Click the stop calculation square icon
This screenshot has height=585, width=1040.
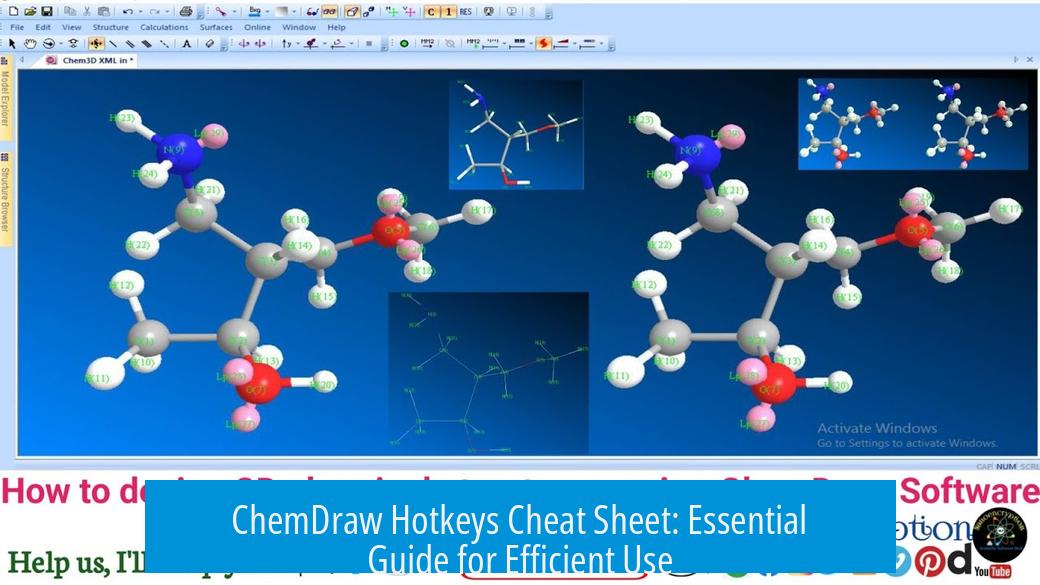369,43
